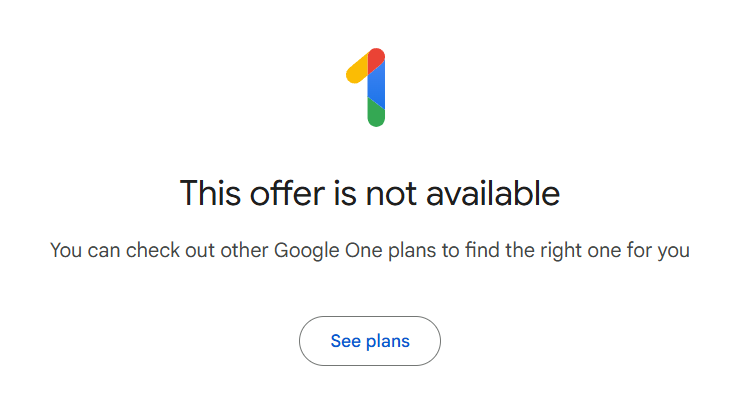Viewport: 743px width, 396px height.
Task: Click the 'This offer is not available' heading
Action: pos(370,193)
